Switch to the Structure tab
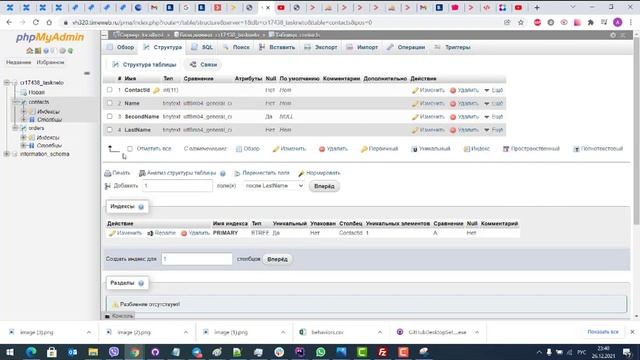 click(x=162, y=47)
